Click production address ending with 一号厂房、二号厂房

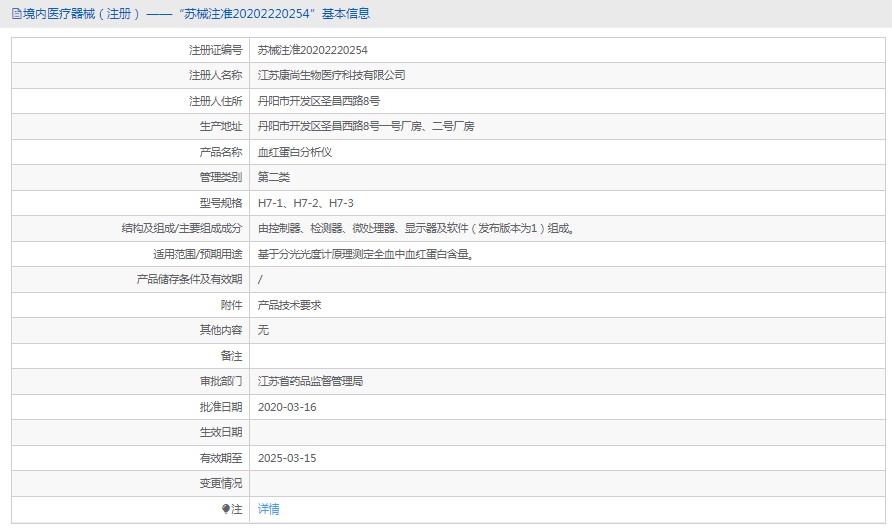click(366, 126)
